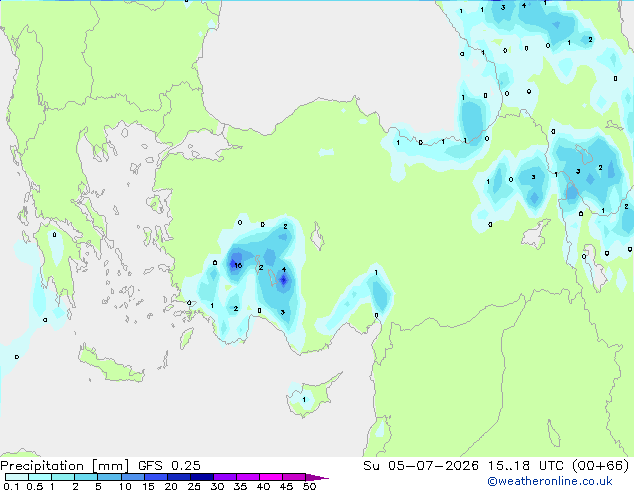Click the legend tick label '30'
This screenshot has height=490, width=634.
(x=217, y=486)
